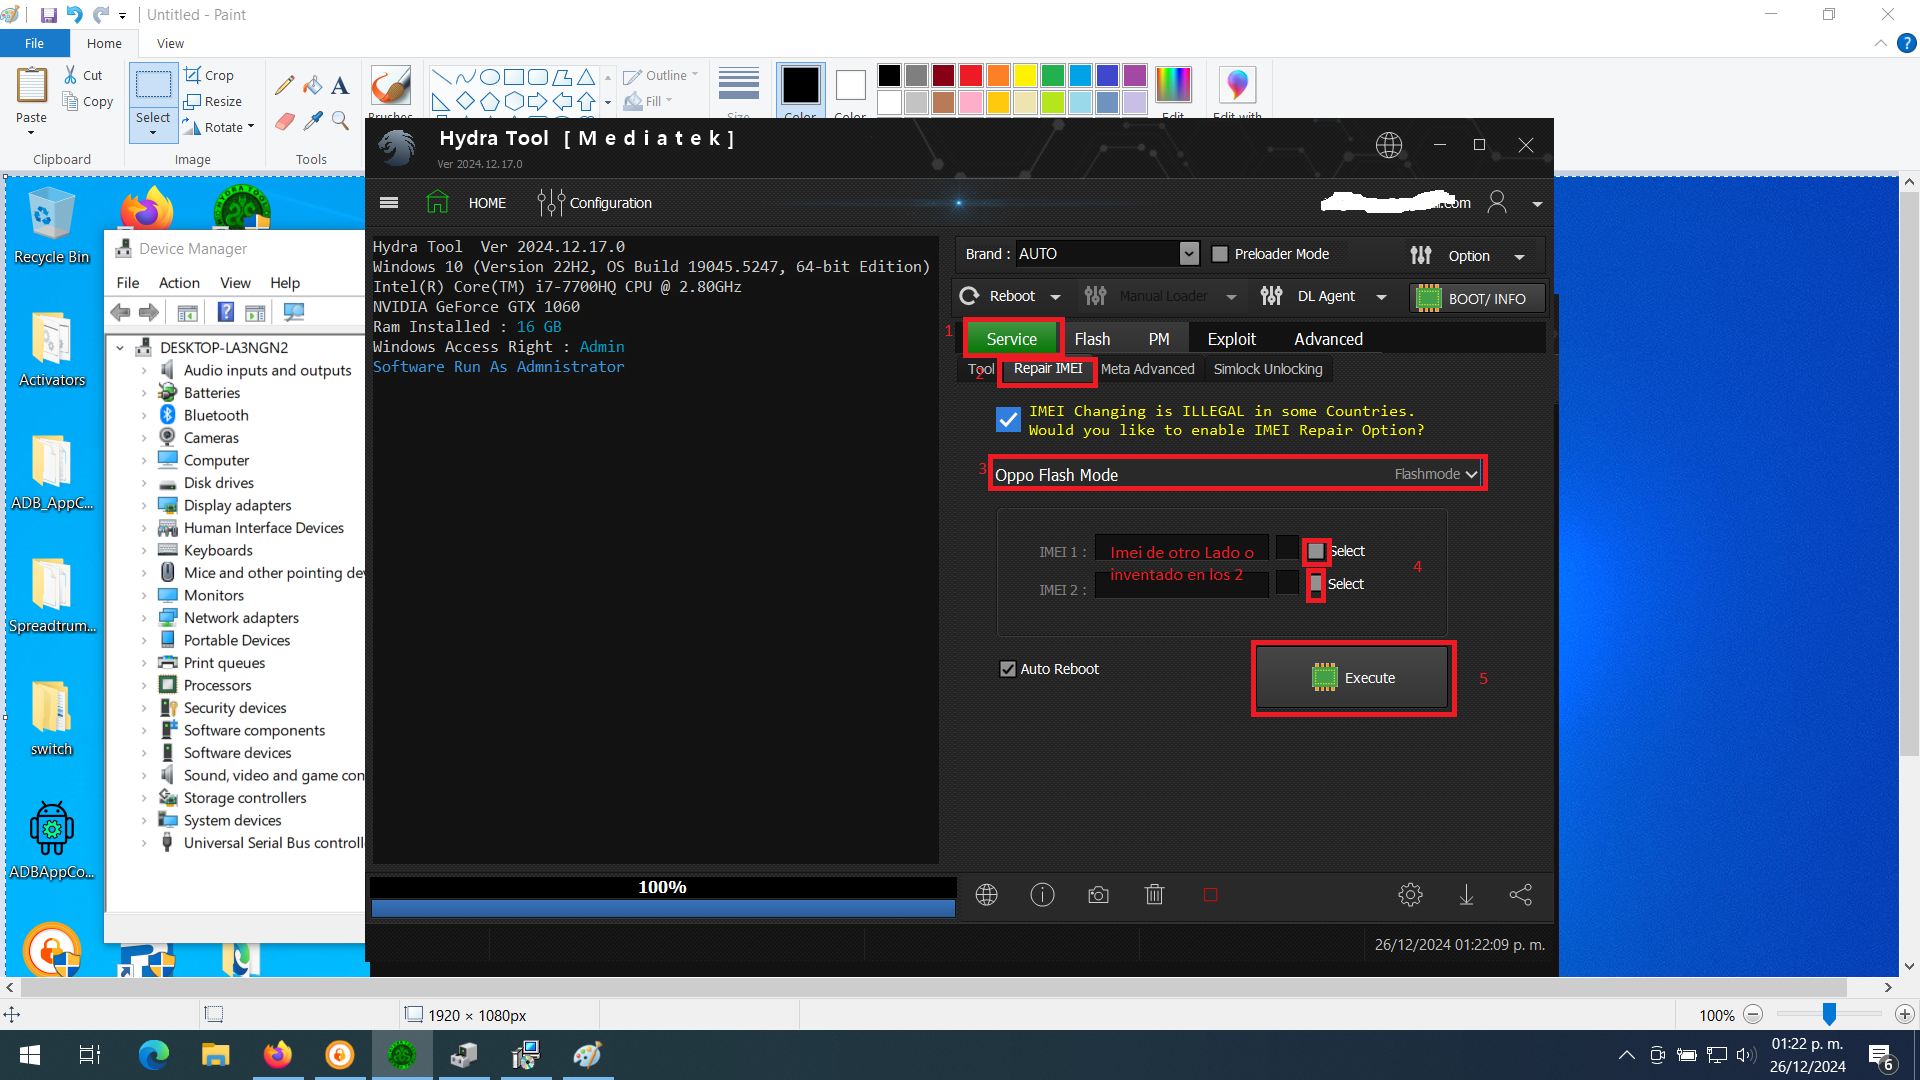Screen dimensions: 1920x1080
Task: Open the Paint Select tool dropdown
Action: 153,125
